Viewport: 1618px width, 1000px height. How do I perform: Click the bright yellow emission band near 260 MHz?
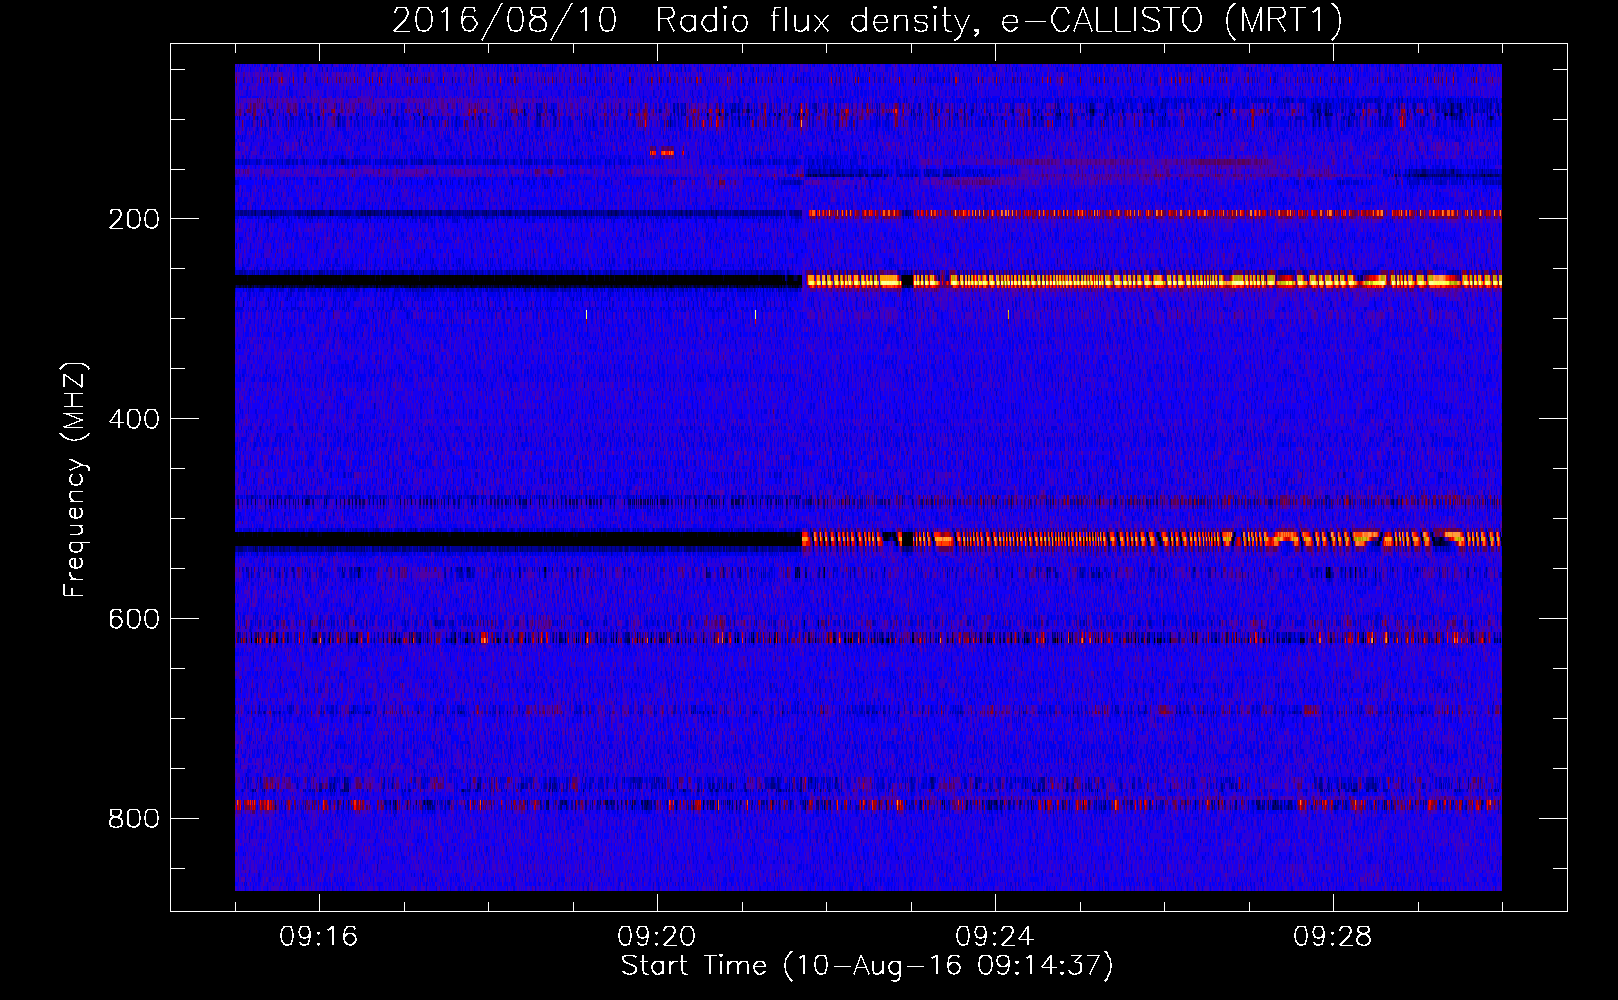coord(1154,281)
